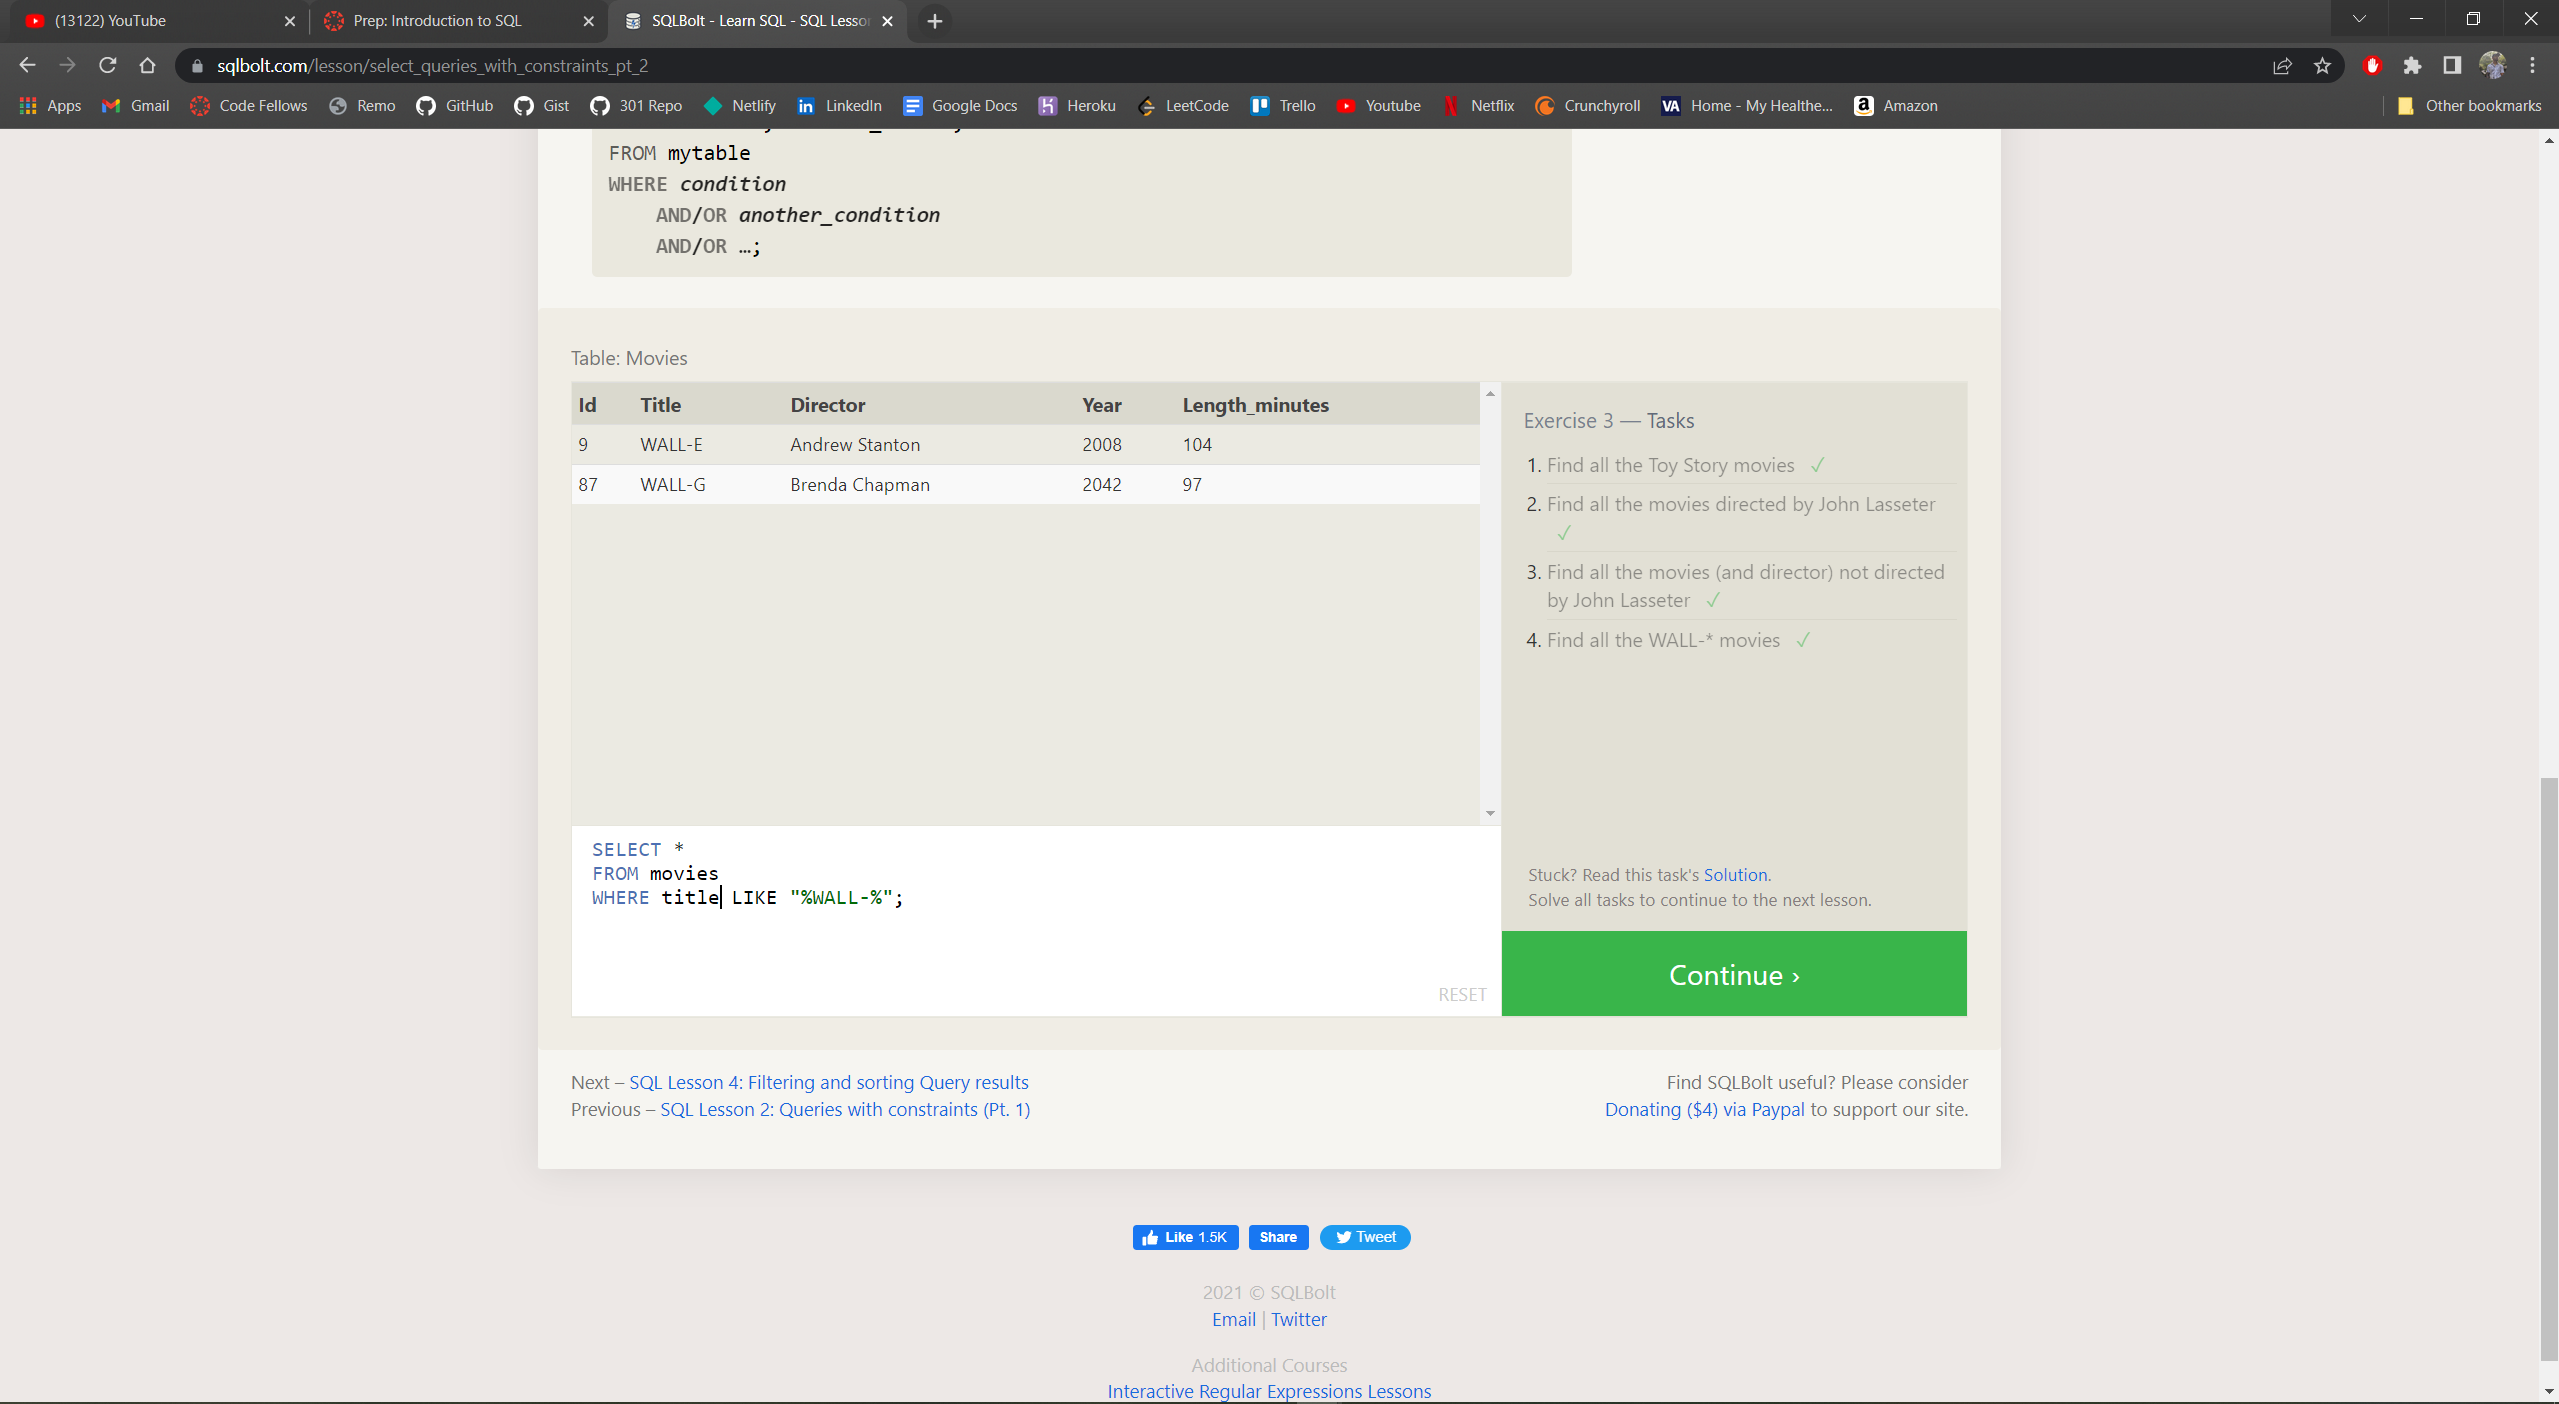
Task: Click the results table scroll-up arrow
Action: point(1490,393)
